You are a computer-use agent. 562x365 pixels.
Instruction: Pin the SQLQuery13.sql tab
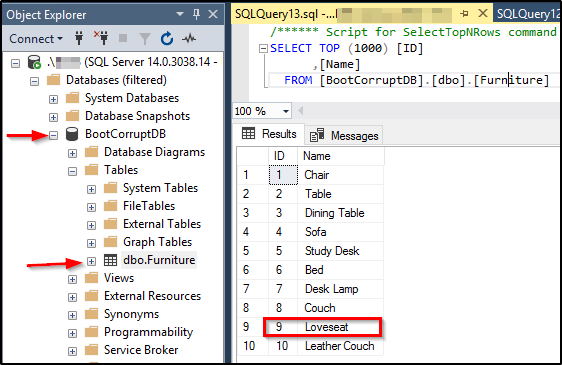[465, 14]
